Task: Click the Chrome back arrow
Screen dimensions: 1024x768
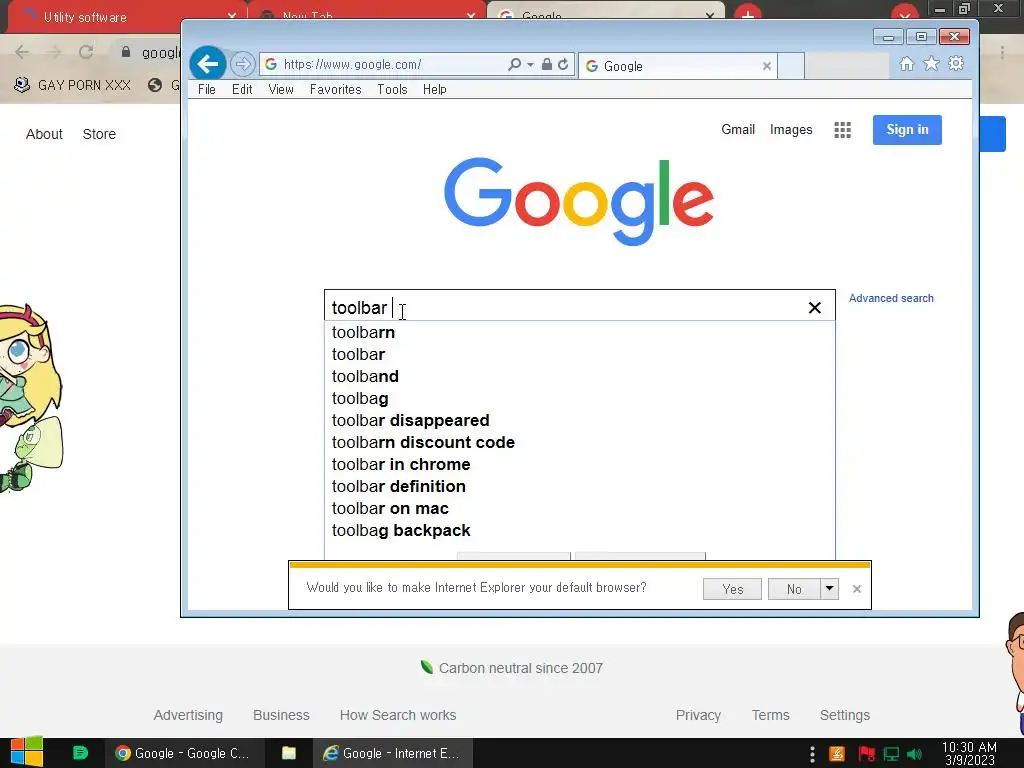Action: (x=22, y=52)
